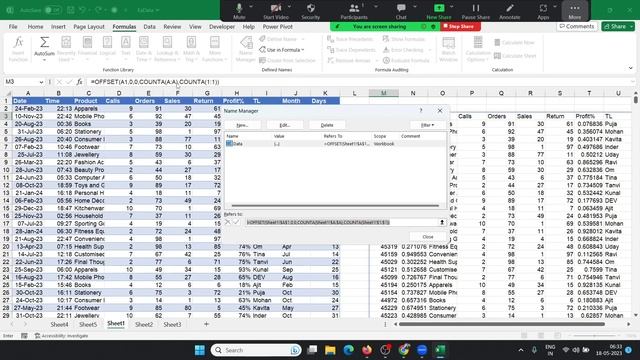
Task: Adjust the status bar zoom slider
Action: tap(594, 336)
